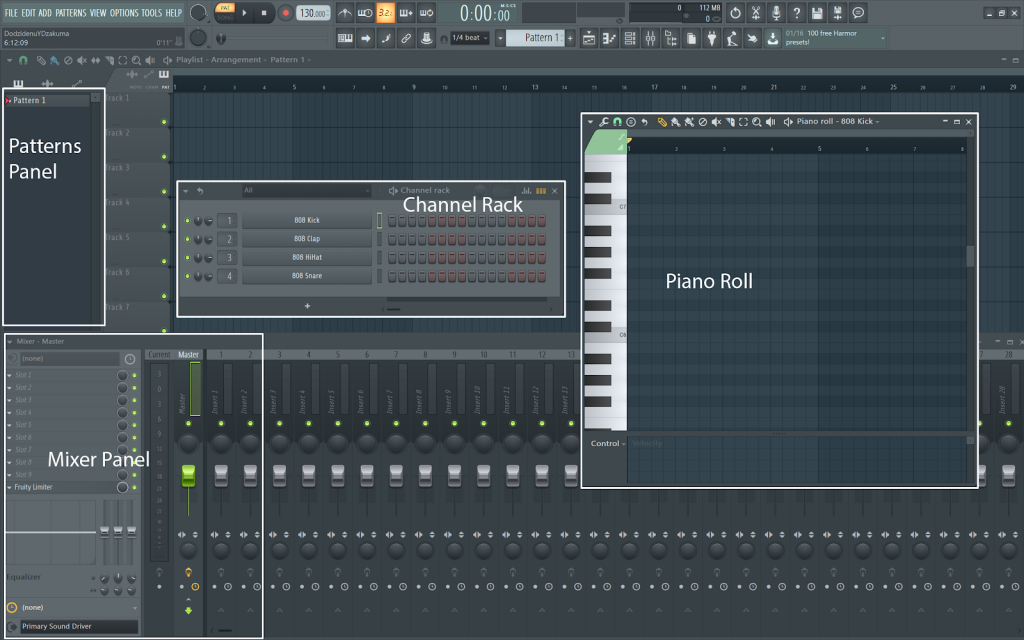Image resolution: width=1024 pixels, height=640 pixels.
Task: Toggle wait for input before recording
Action: coord(365,12)
